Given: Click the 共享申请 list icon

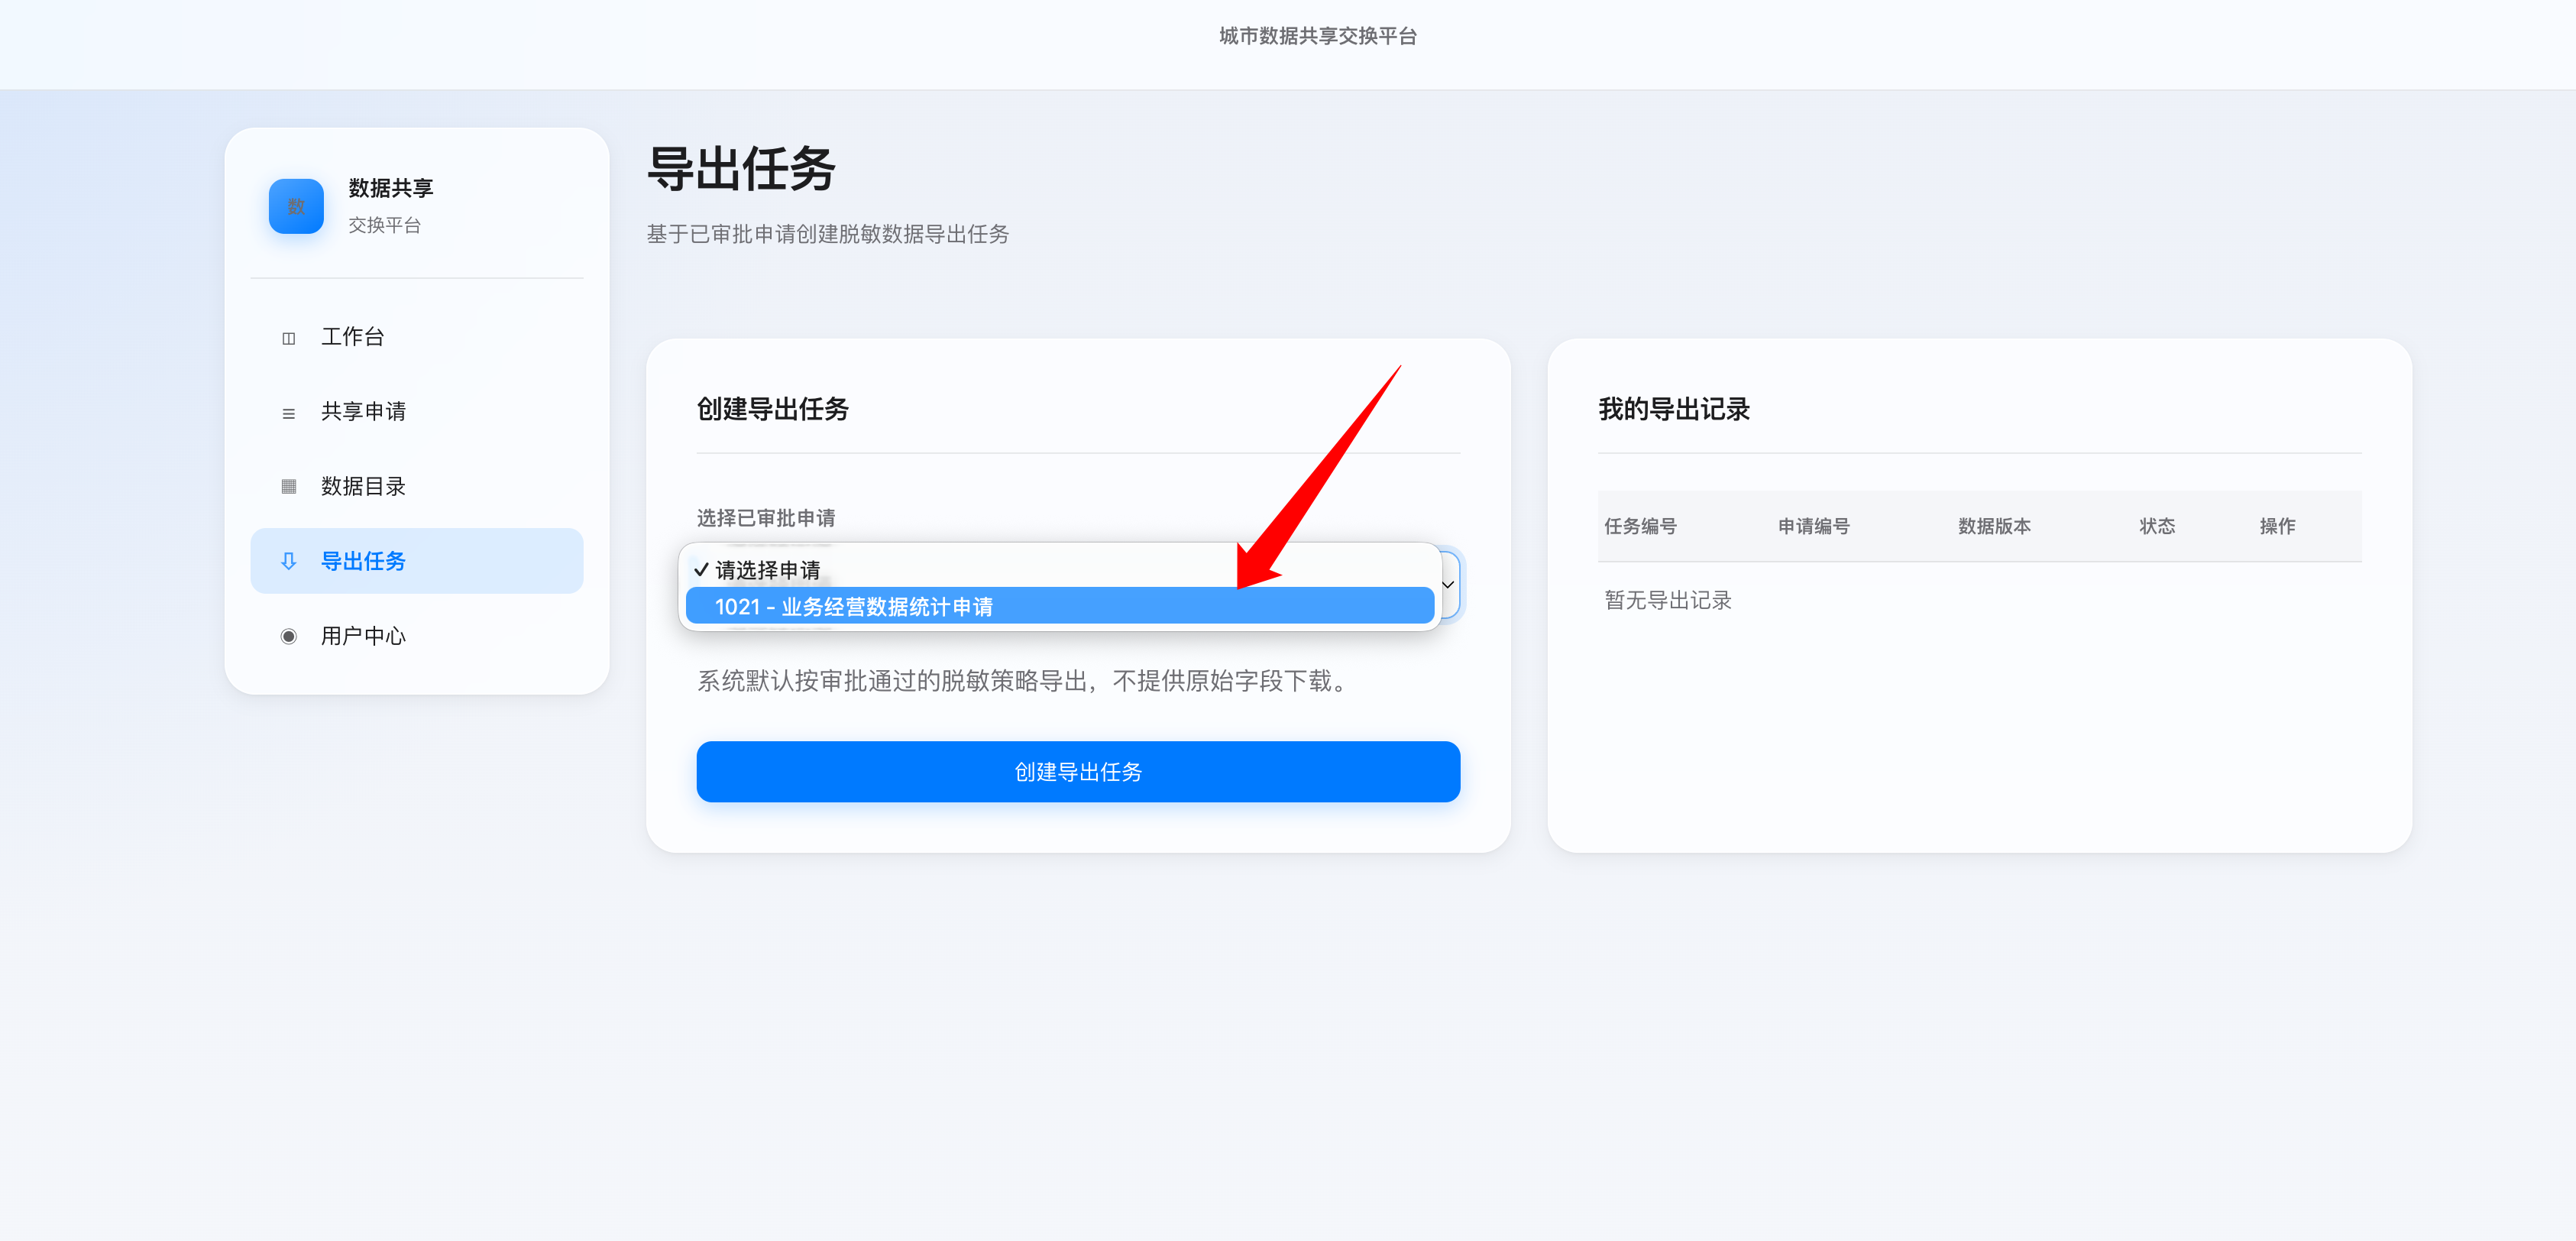Looking at the screenshot, I should (289, 413).
